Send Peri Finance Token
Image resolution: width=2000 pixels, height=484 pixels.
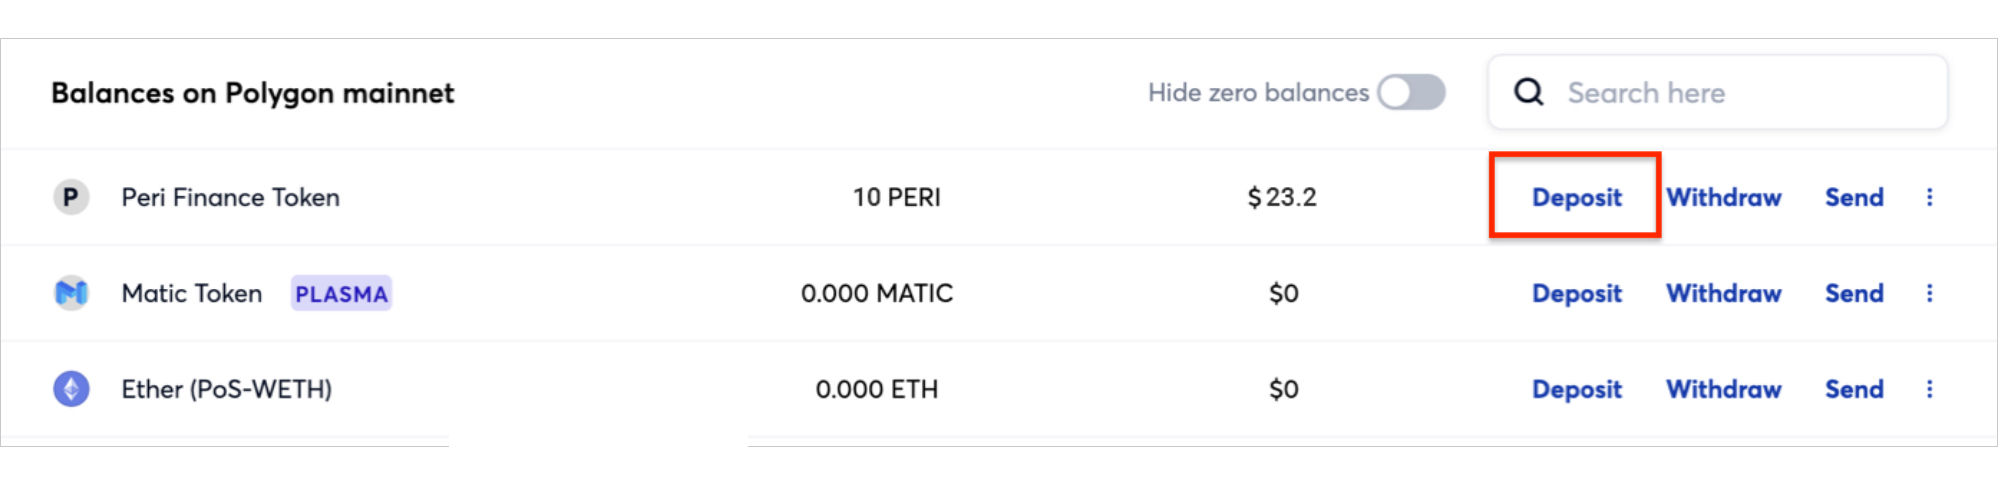tap(1854, 197)
